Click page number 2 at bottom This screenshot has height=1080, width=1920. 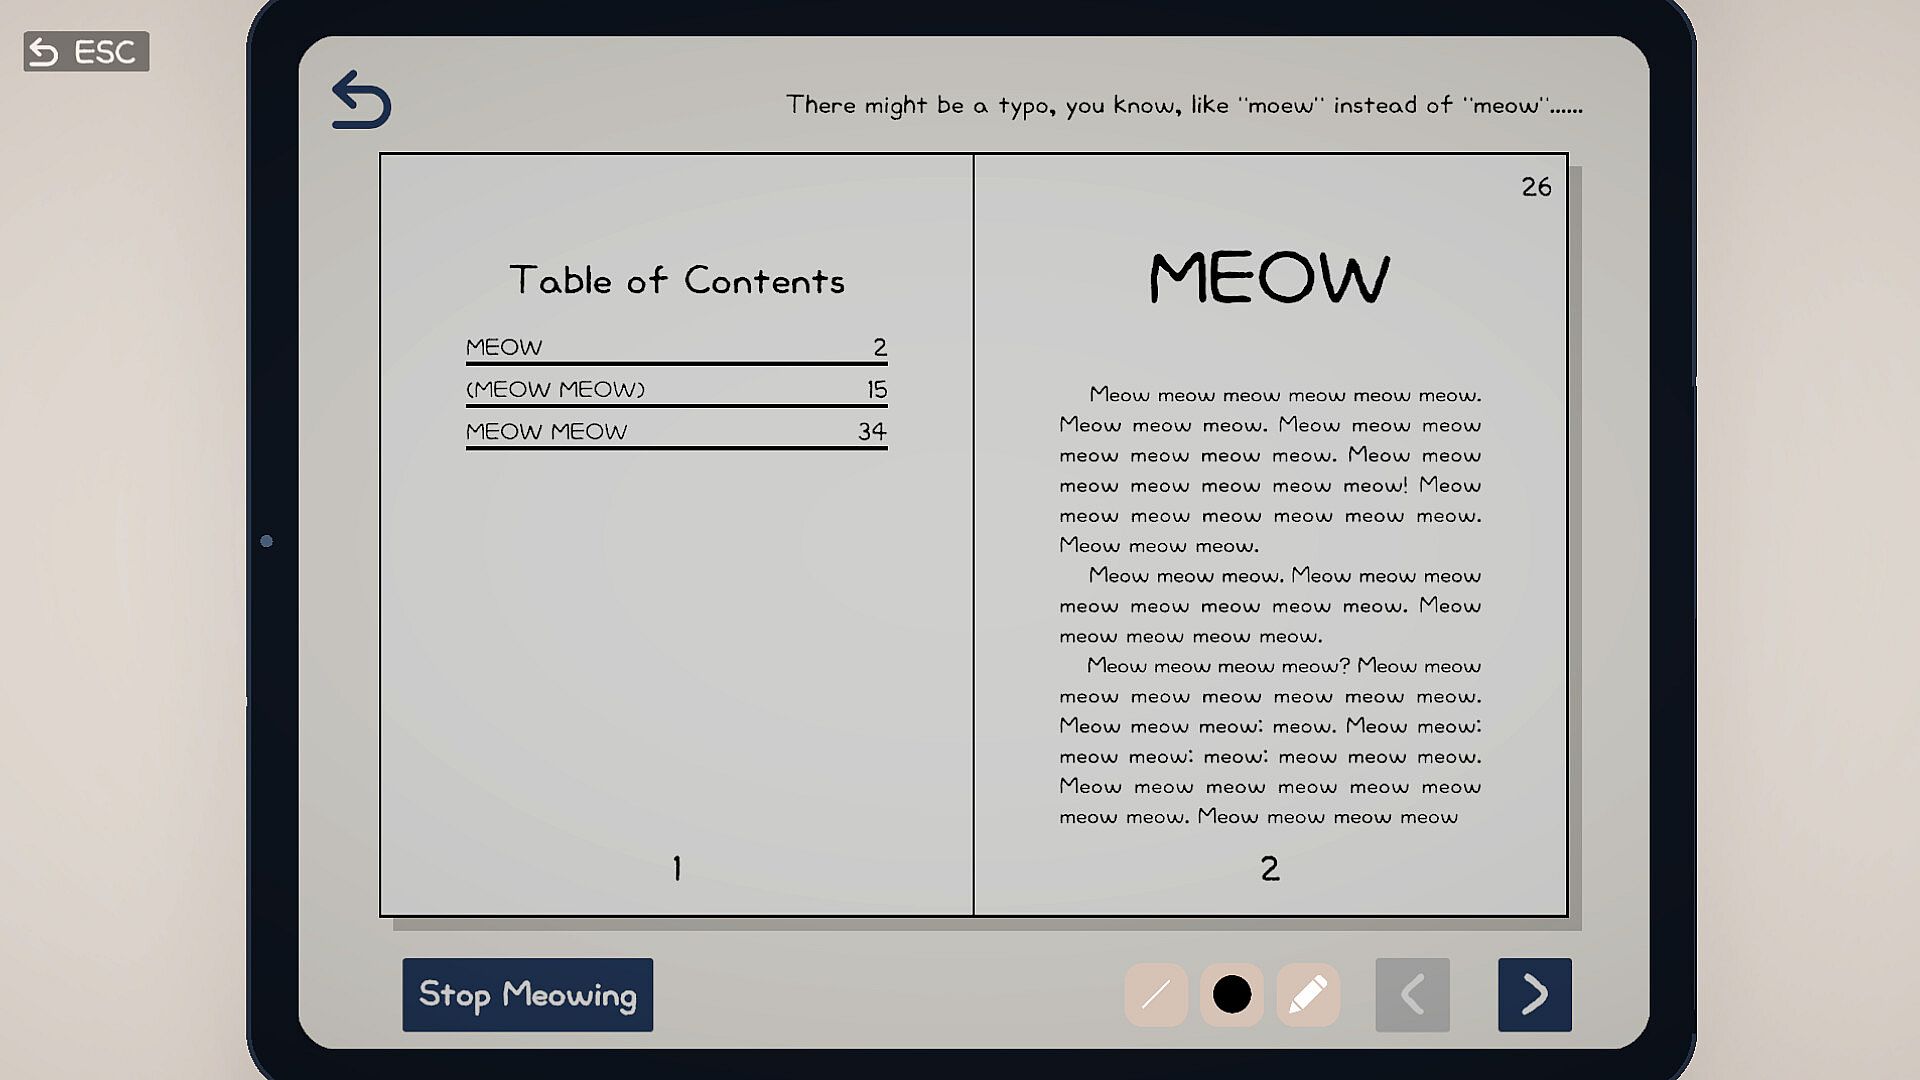point(1269,868)
